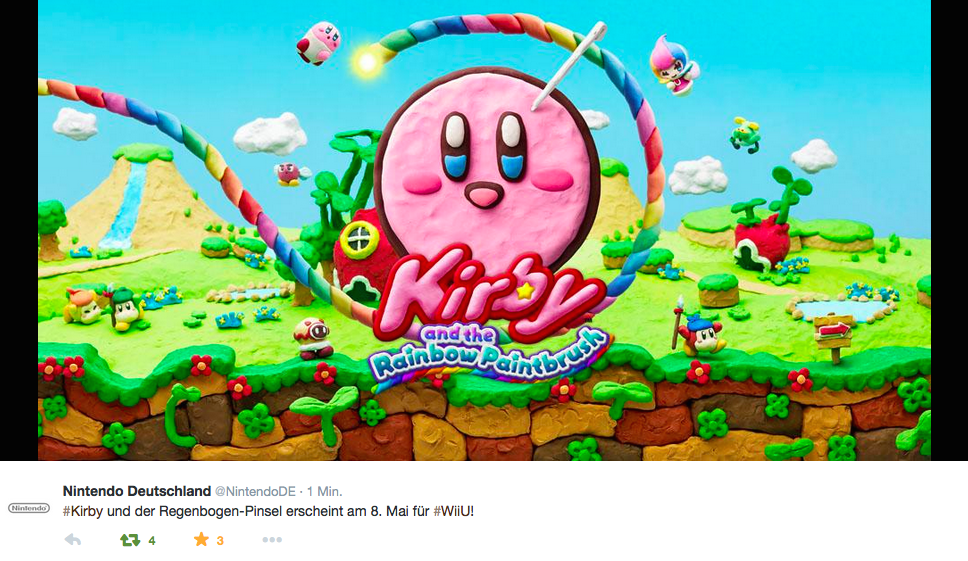
Task: Open the Nintendo Deutschland profile name
Action: (137, 491)
